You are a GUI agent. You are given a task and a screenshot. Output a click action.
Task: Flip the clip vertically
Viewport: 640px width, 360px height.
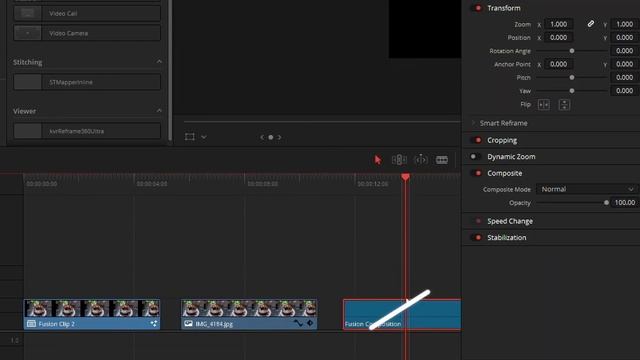pos(564,105)
